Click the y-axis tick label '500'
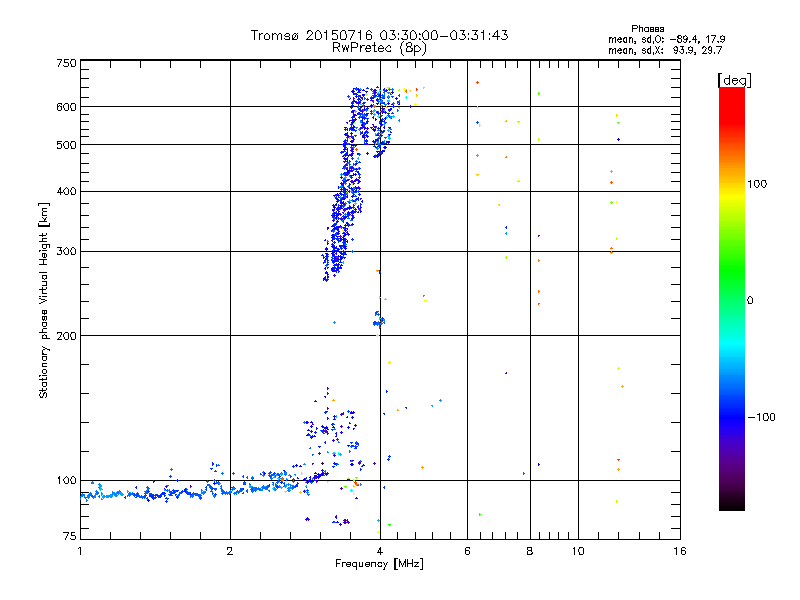This screenshot has height=600, width=800. 66,145
